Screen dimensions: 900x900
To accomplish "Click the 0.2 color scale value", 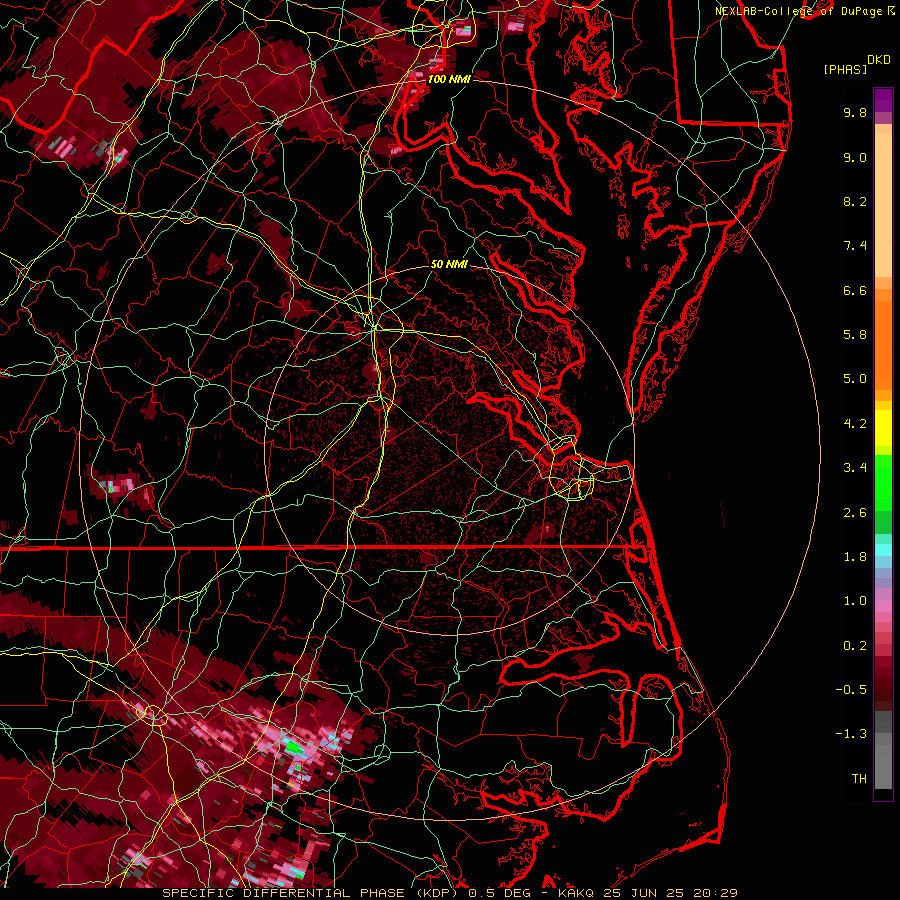I will [x=855, y=646].
